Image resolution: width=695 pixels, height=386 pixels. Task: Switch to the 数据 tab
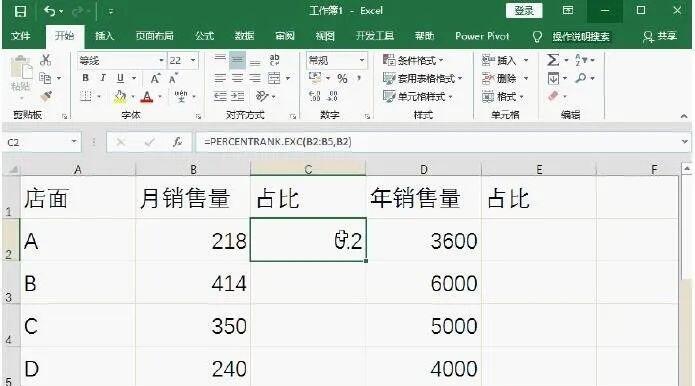[x=244, y=36]
